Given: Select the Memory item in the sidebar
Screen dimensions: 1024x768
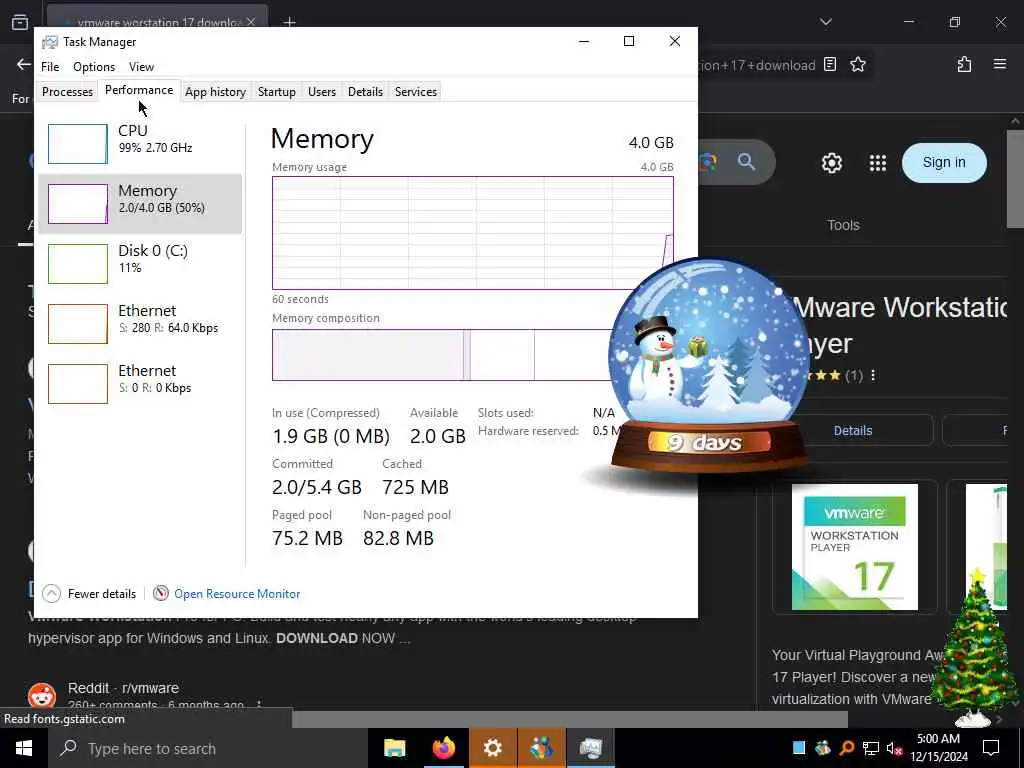Looking at the screenshot, I should (x=140, y=204).
